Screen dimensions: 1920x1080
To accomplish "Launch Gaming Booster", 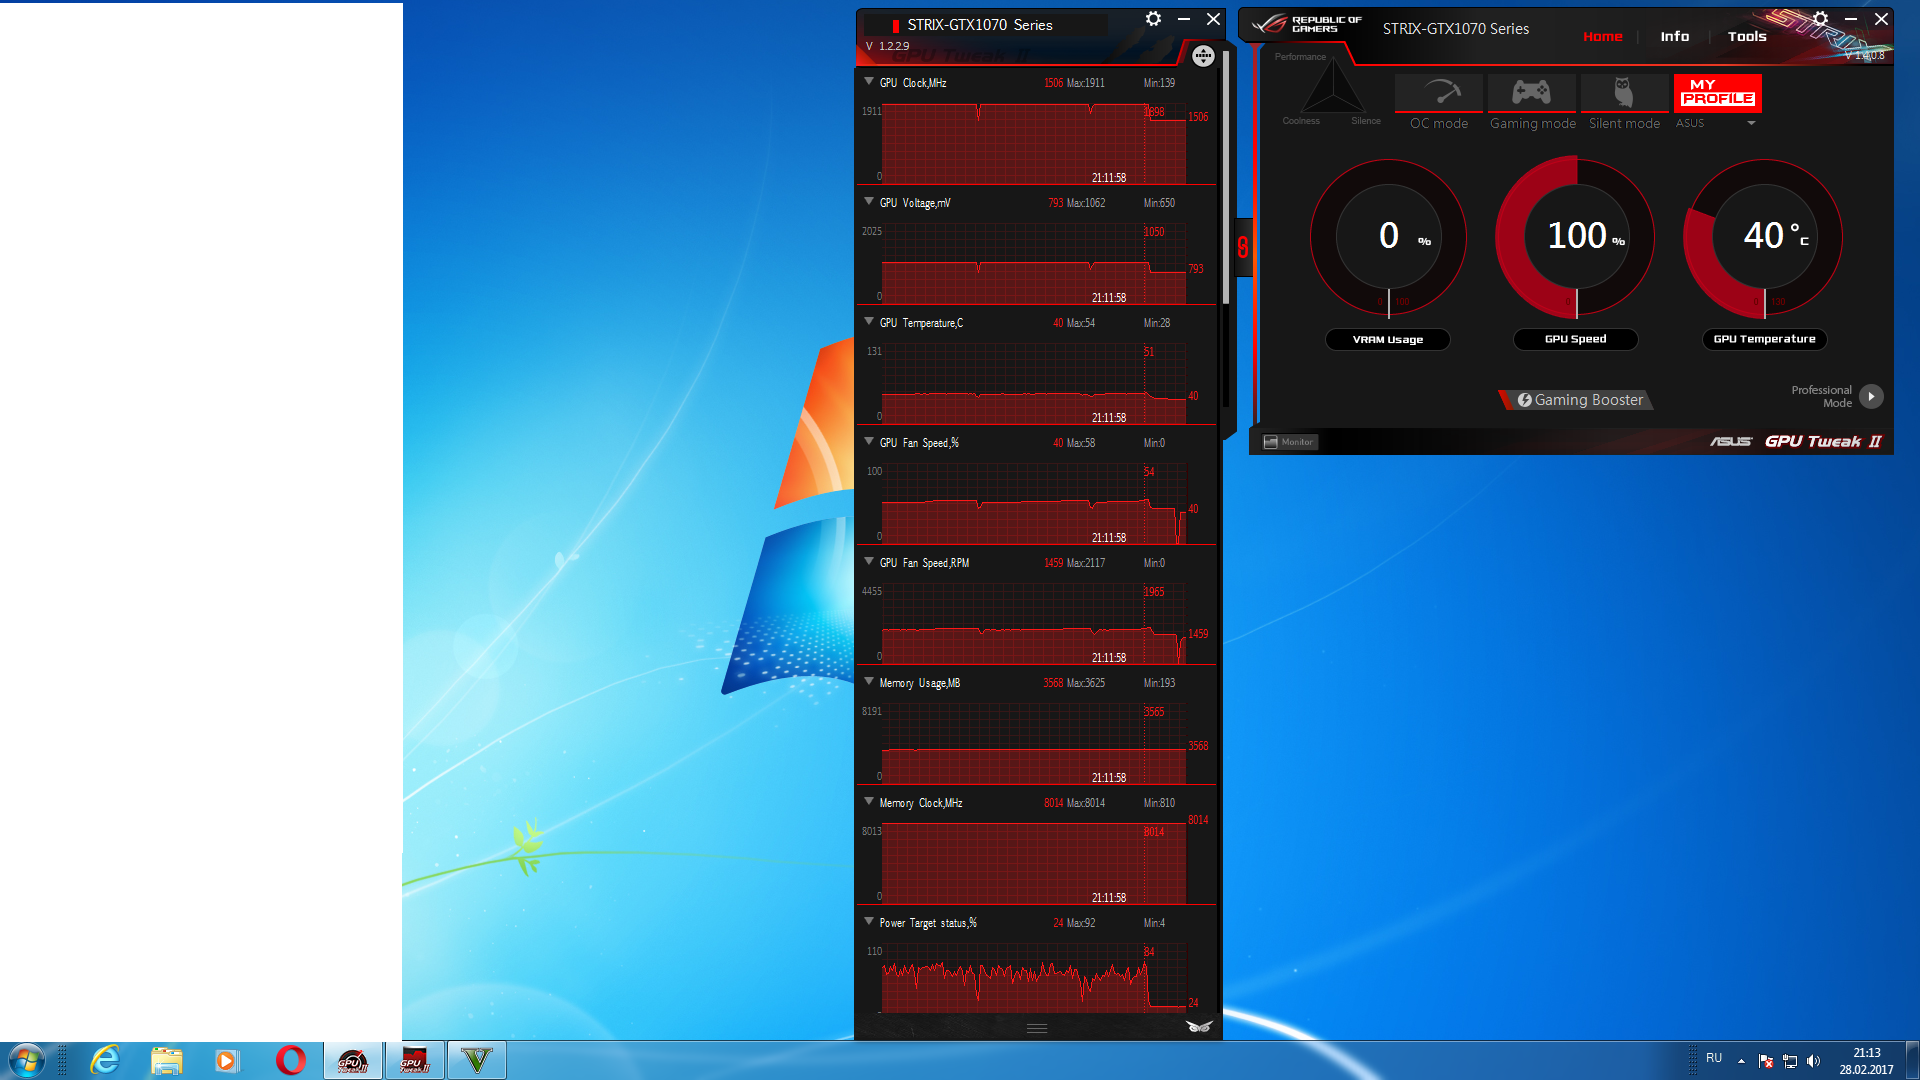I will (1578, 400).
